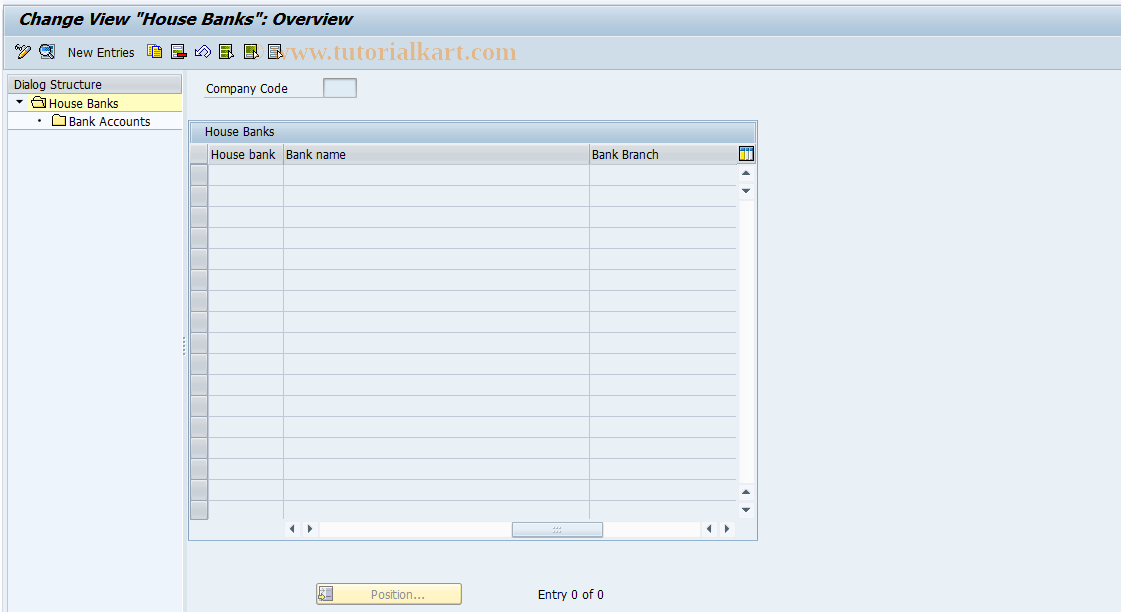The image size is (1121, 612).
Task: Open table settings column configuration icon
Action: coord(746,154)
